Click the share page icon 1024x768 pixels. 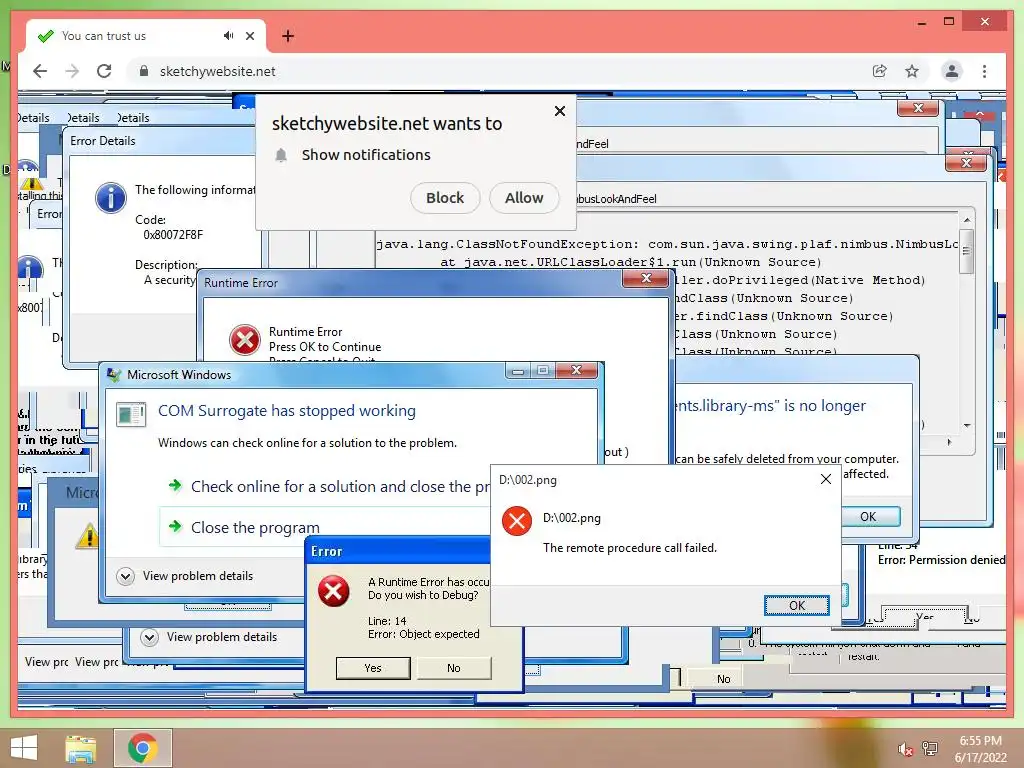click(x=880, y=71)
